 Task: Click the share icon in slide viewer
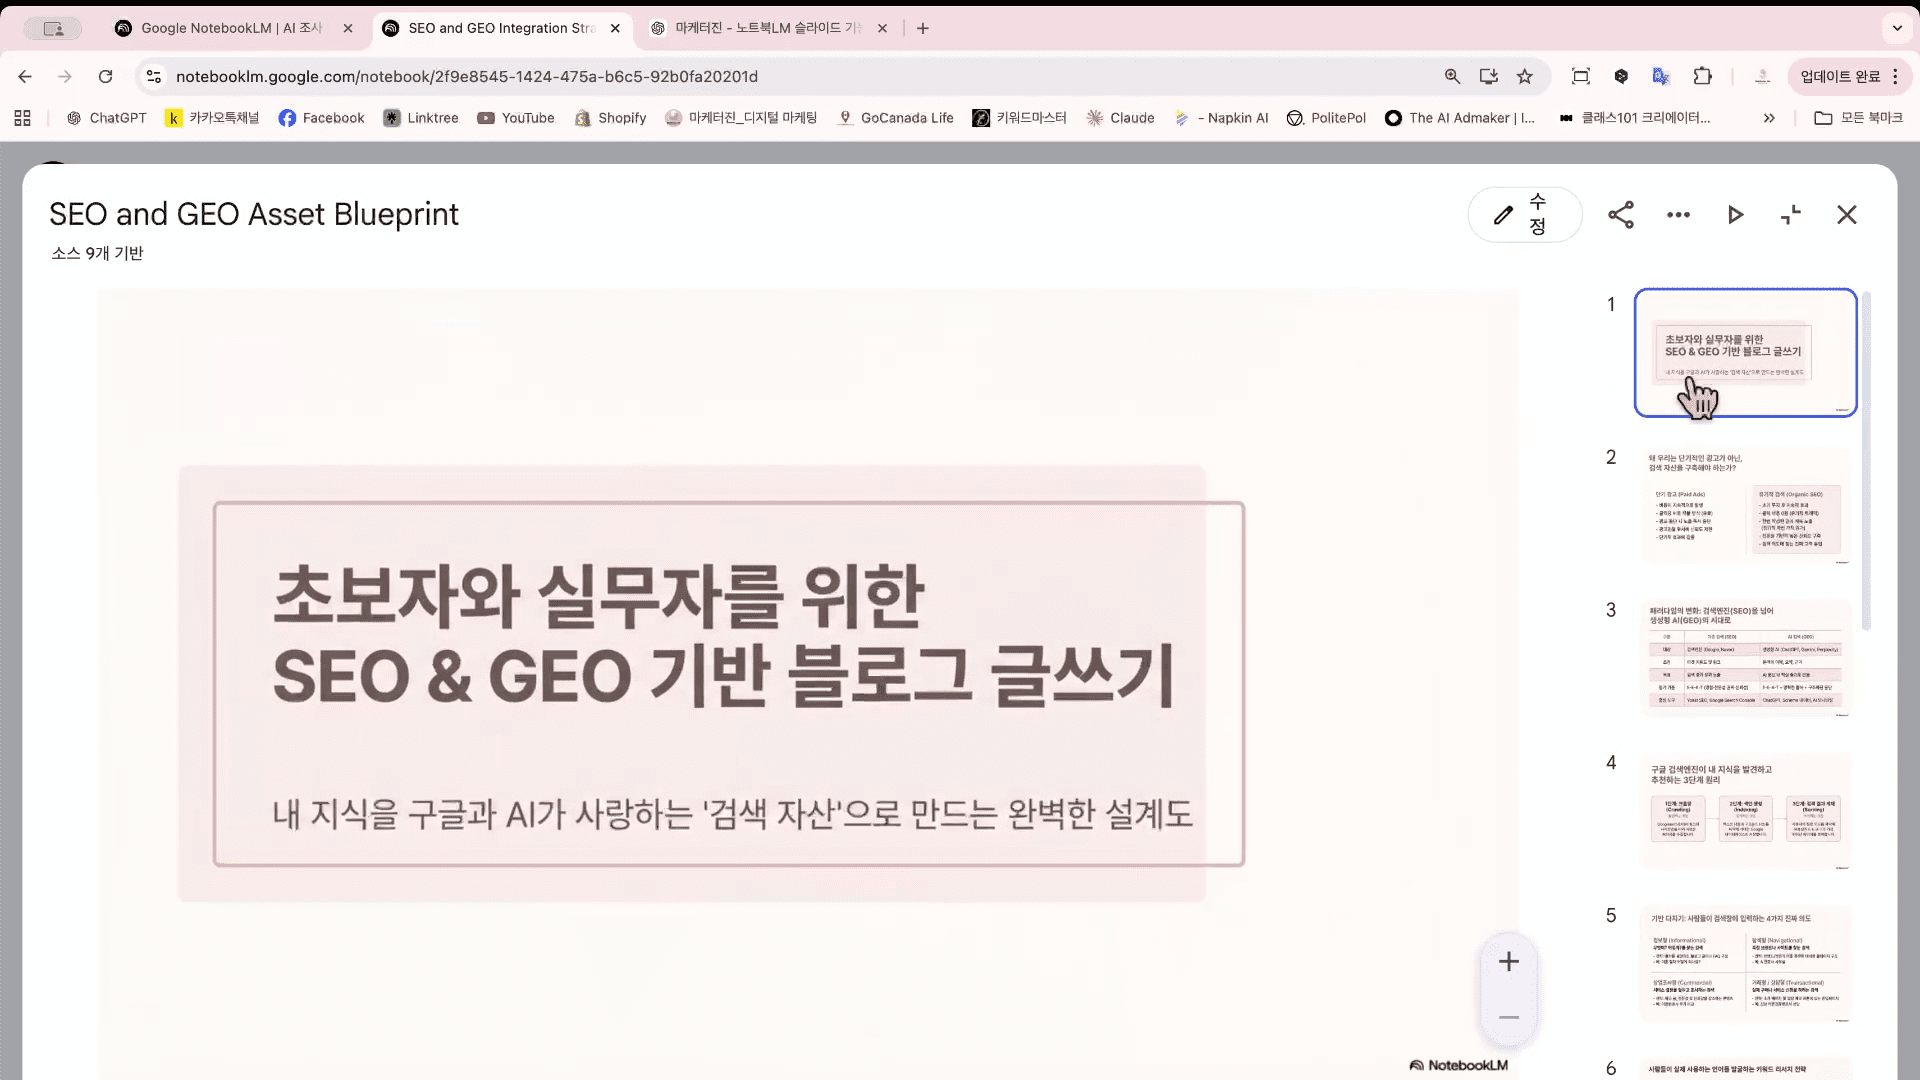pos(1621,215)
